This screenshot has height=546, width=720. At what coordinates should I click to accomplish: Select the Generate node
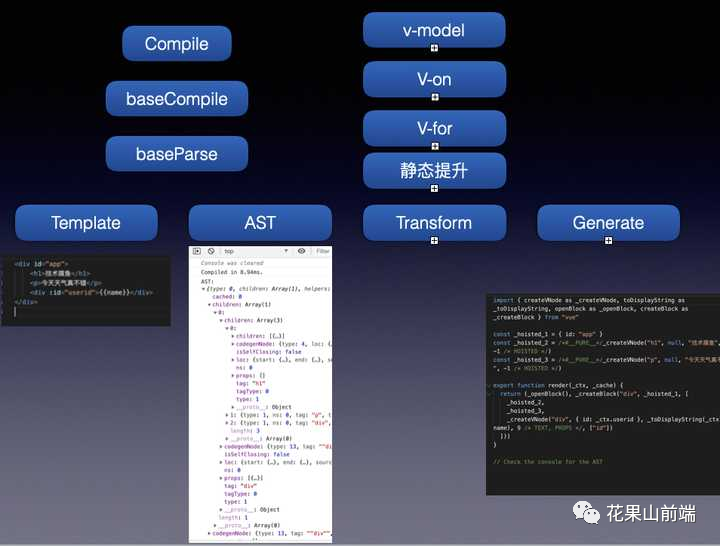tap(608, 223)
